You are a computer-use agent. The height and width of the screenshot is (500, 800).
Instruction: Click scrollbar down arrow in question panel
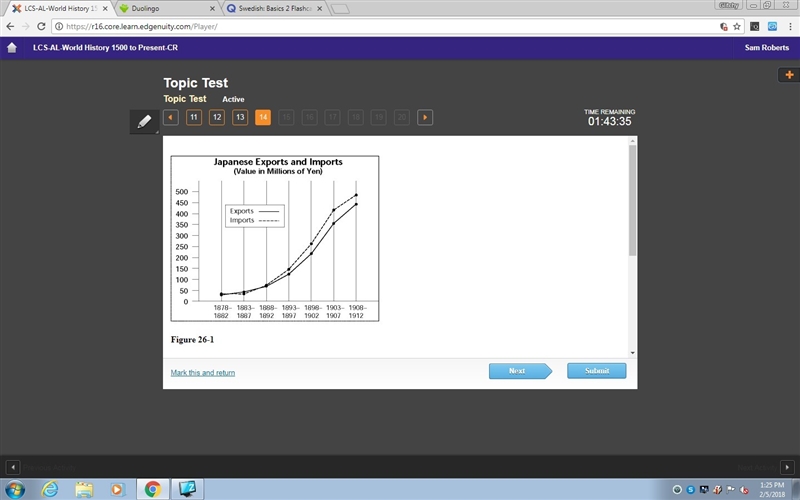633,353
